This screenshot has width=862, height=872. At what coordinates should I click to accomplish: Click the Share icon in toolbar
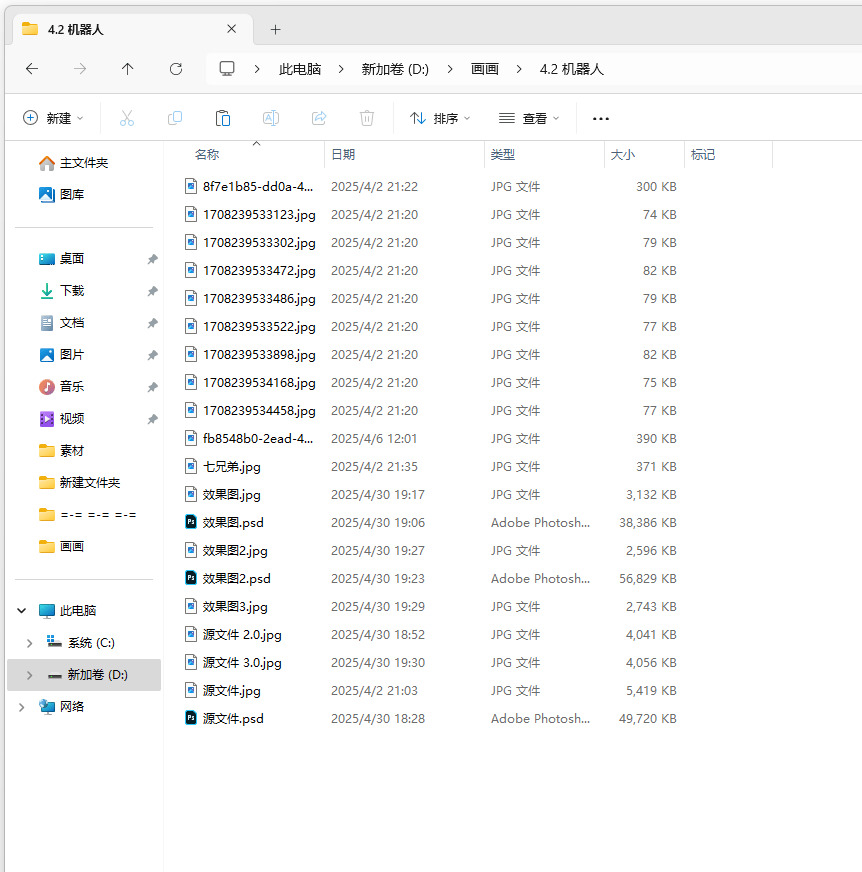pos(319,118)
